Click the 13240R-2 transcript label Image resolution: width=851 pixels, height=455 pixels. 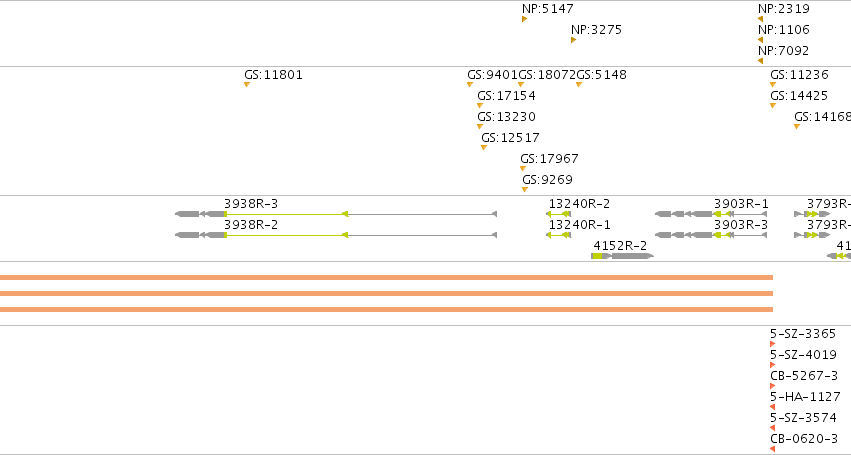[x=579, y=204]
